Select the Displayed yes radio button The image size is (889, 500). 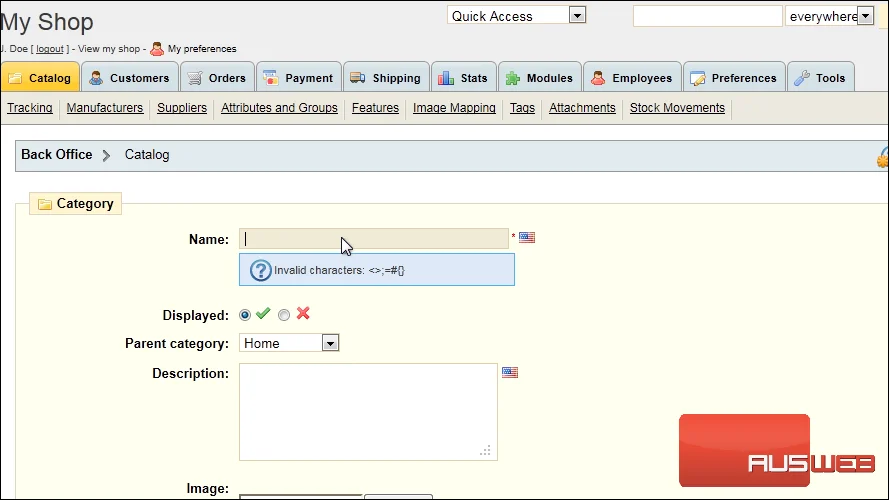pos(245,315)
